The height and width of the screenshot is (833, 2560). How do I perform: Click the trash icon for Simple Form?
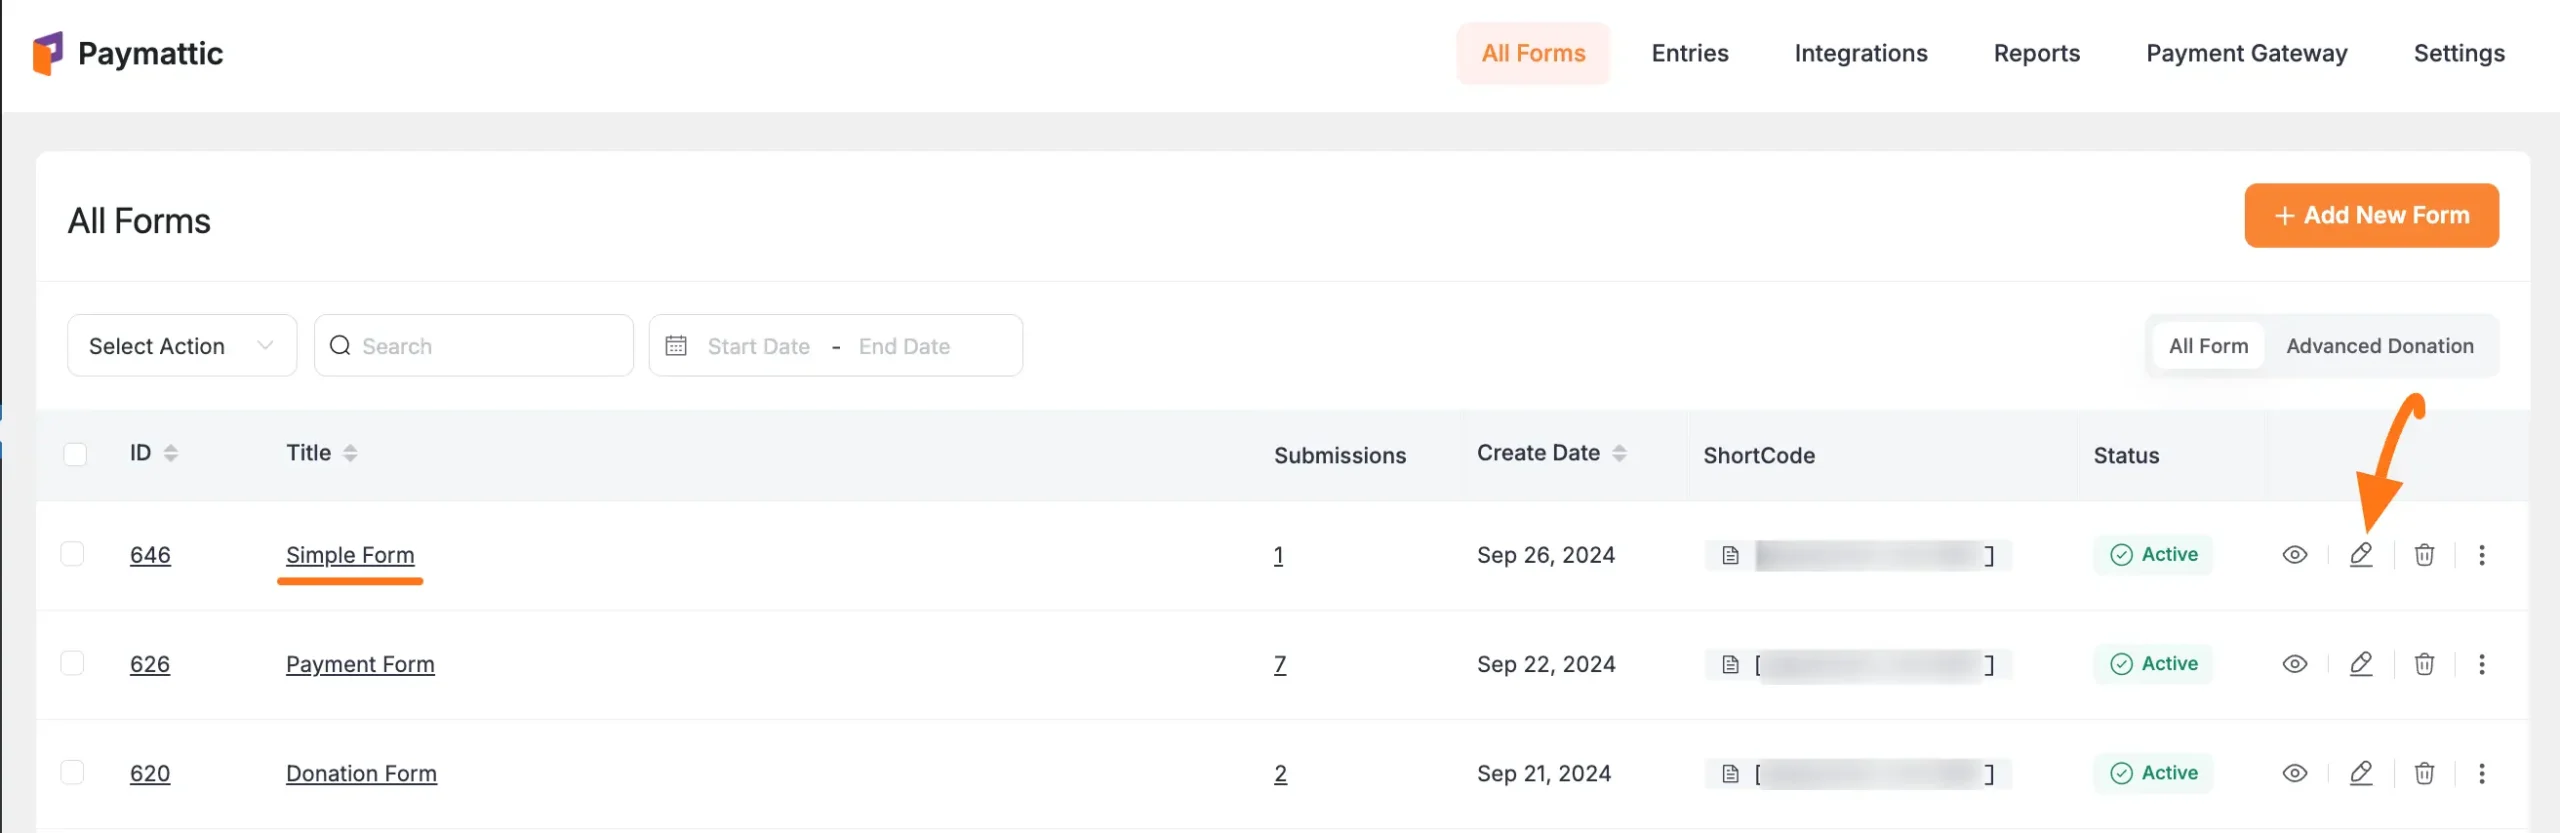pyautogui.click(x=2424, y=555)
